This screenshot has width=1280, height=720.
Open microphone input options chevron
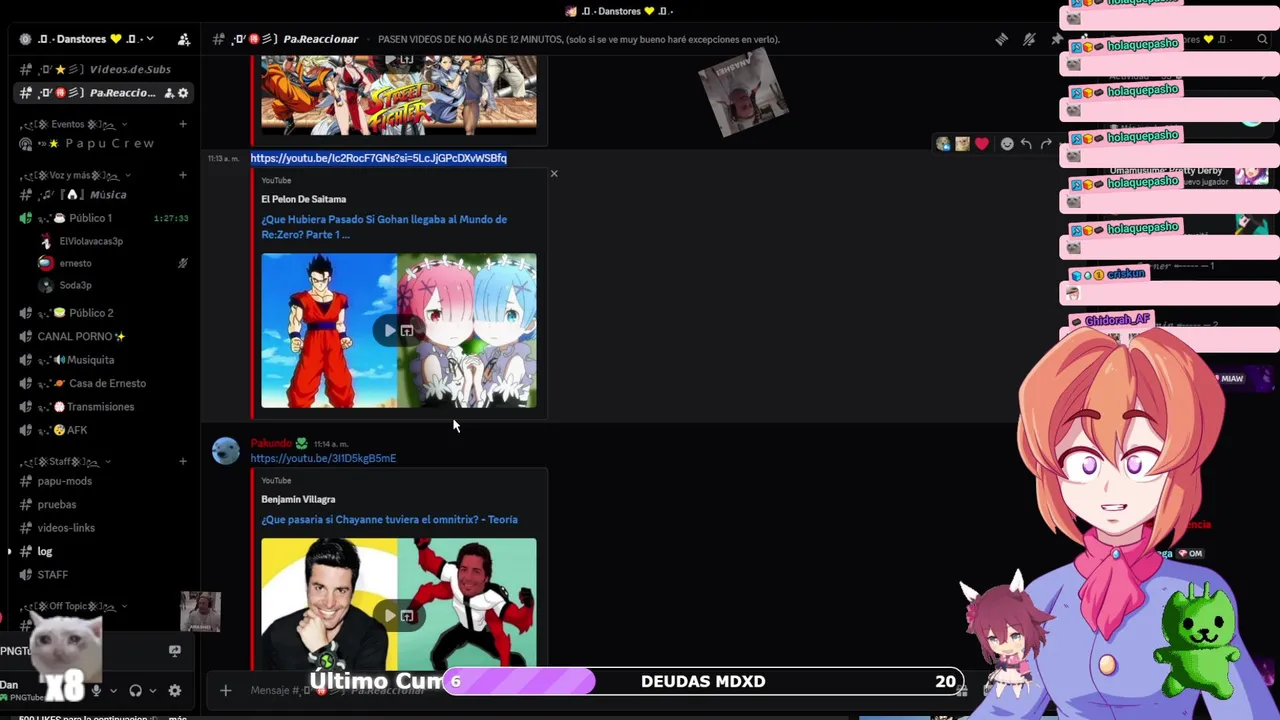113,690
